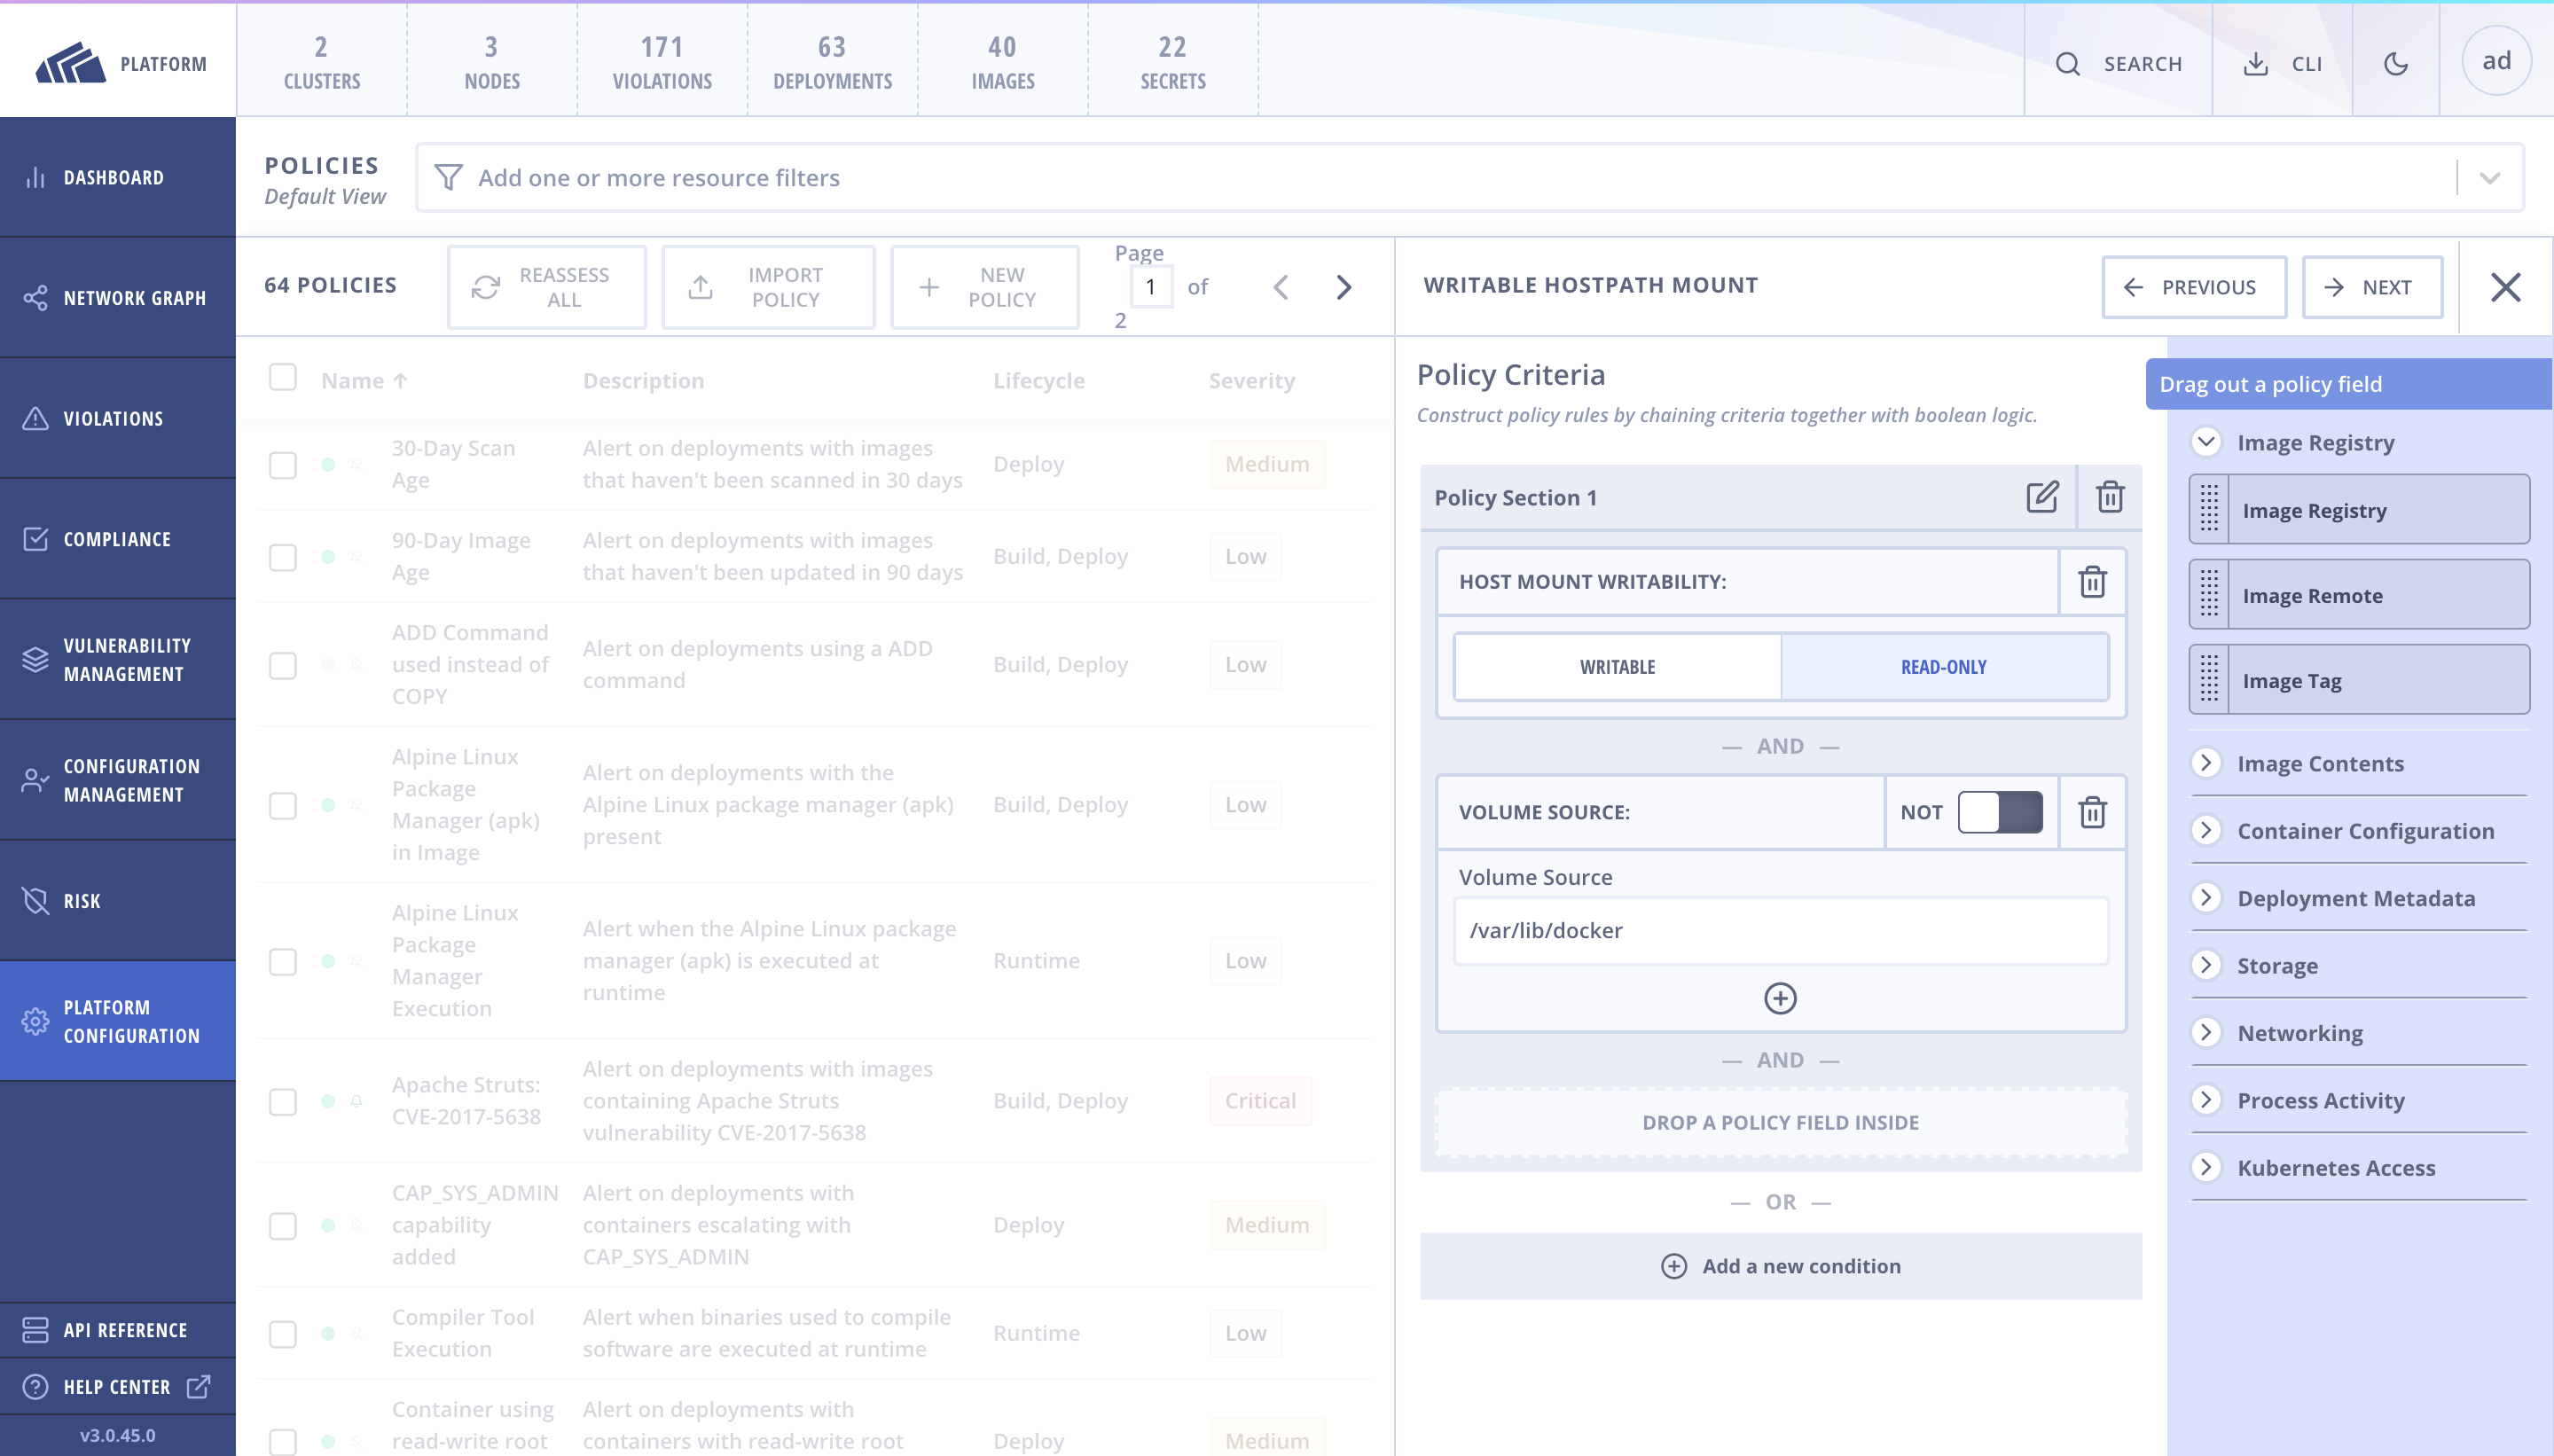
Task: Delete the Volume Source criterion
Action: click(2092, 812)
